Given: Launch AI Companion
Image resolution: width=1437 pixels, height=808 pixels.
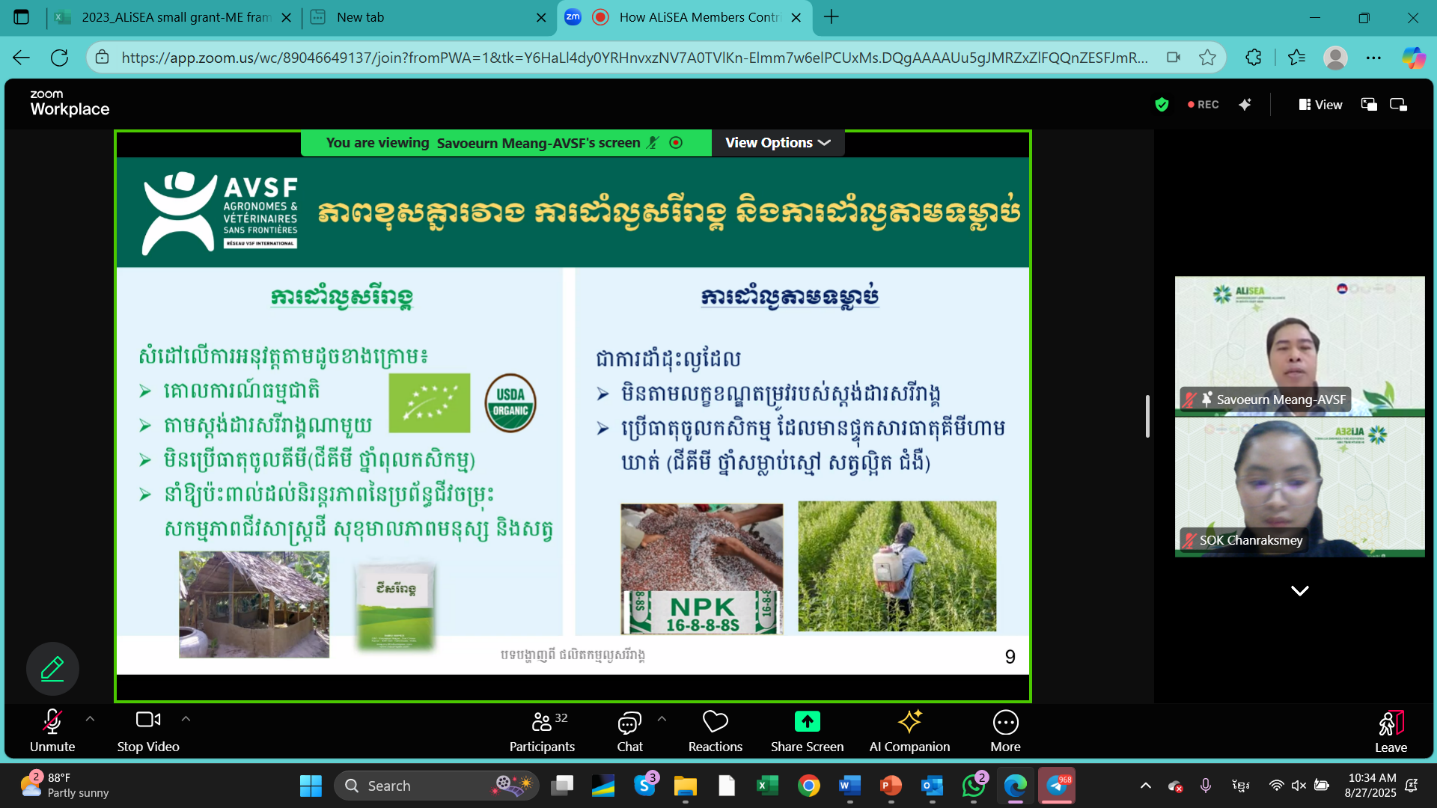Looking at the screenshot, I should (909, 731).
